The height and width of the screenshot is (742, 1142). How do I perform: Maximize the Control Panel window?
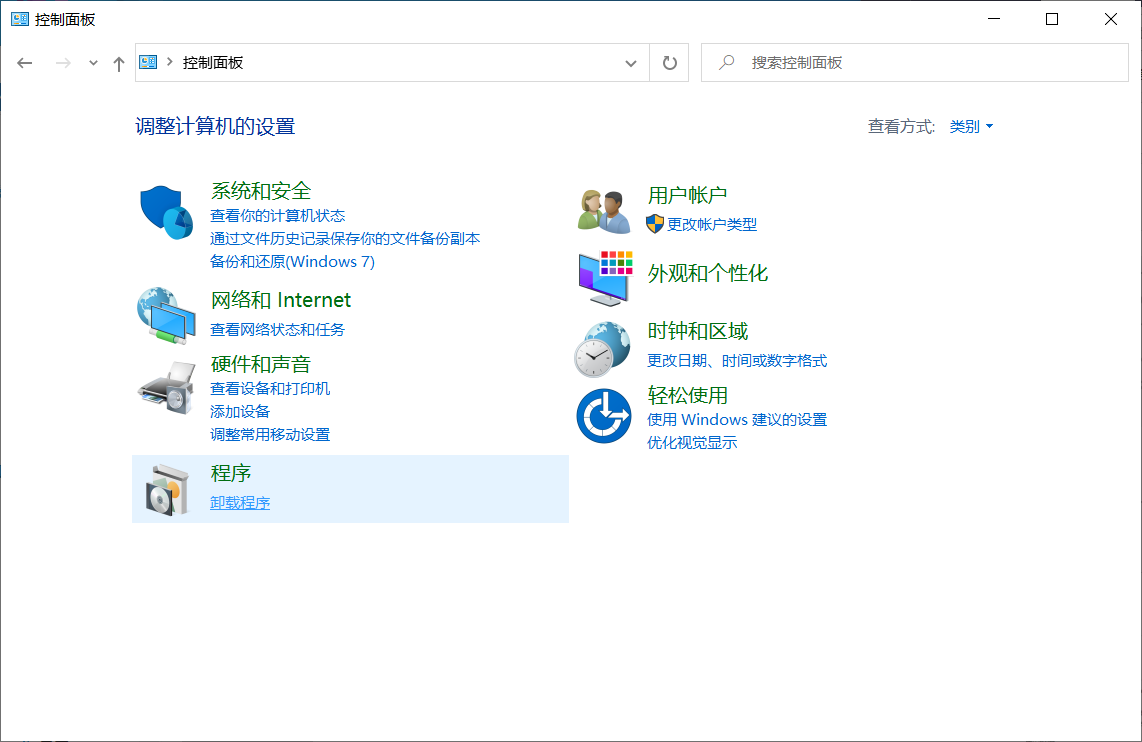click(x=1052, y=19)
